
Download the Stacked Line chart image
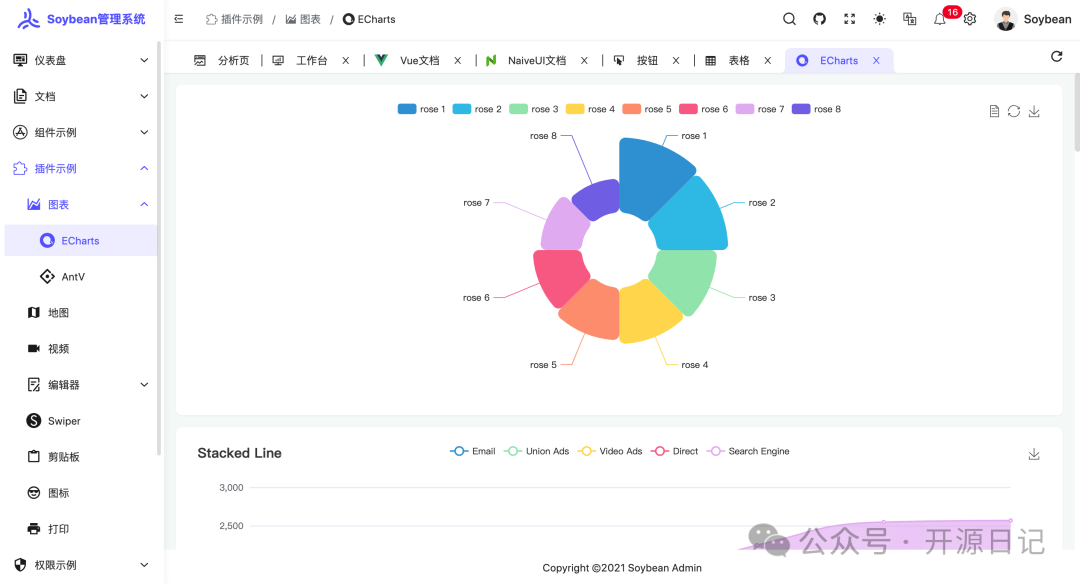click(1034, 454)
